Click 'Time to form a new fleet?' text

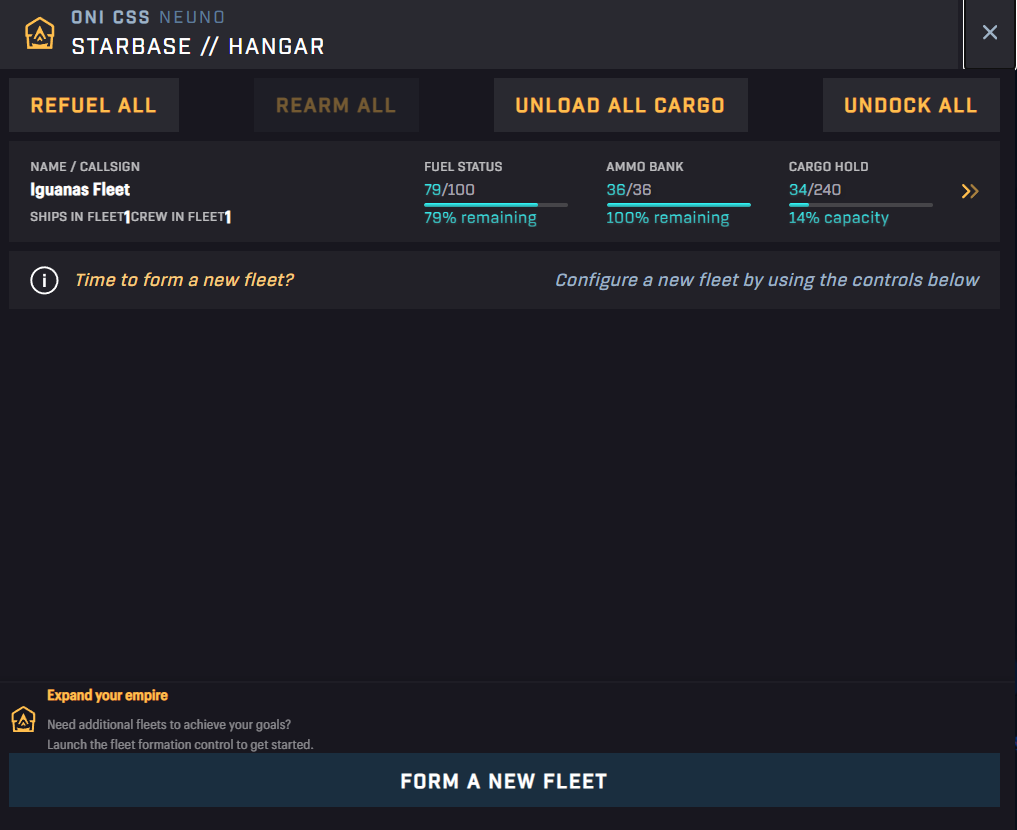(184, 279)
